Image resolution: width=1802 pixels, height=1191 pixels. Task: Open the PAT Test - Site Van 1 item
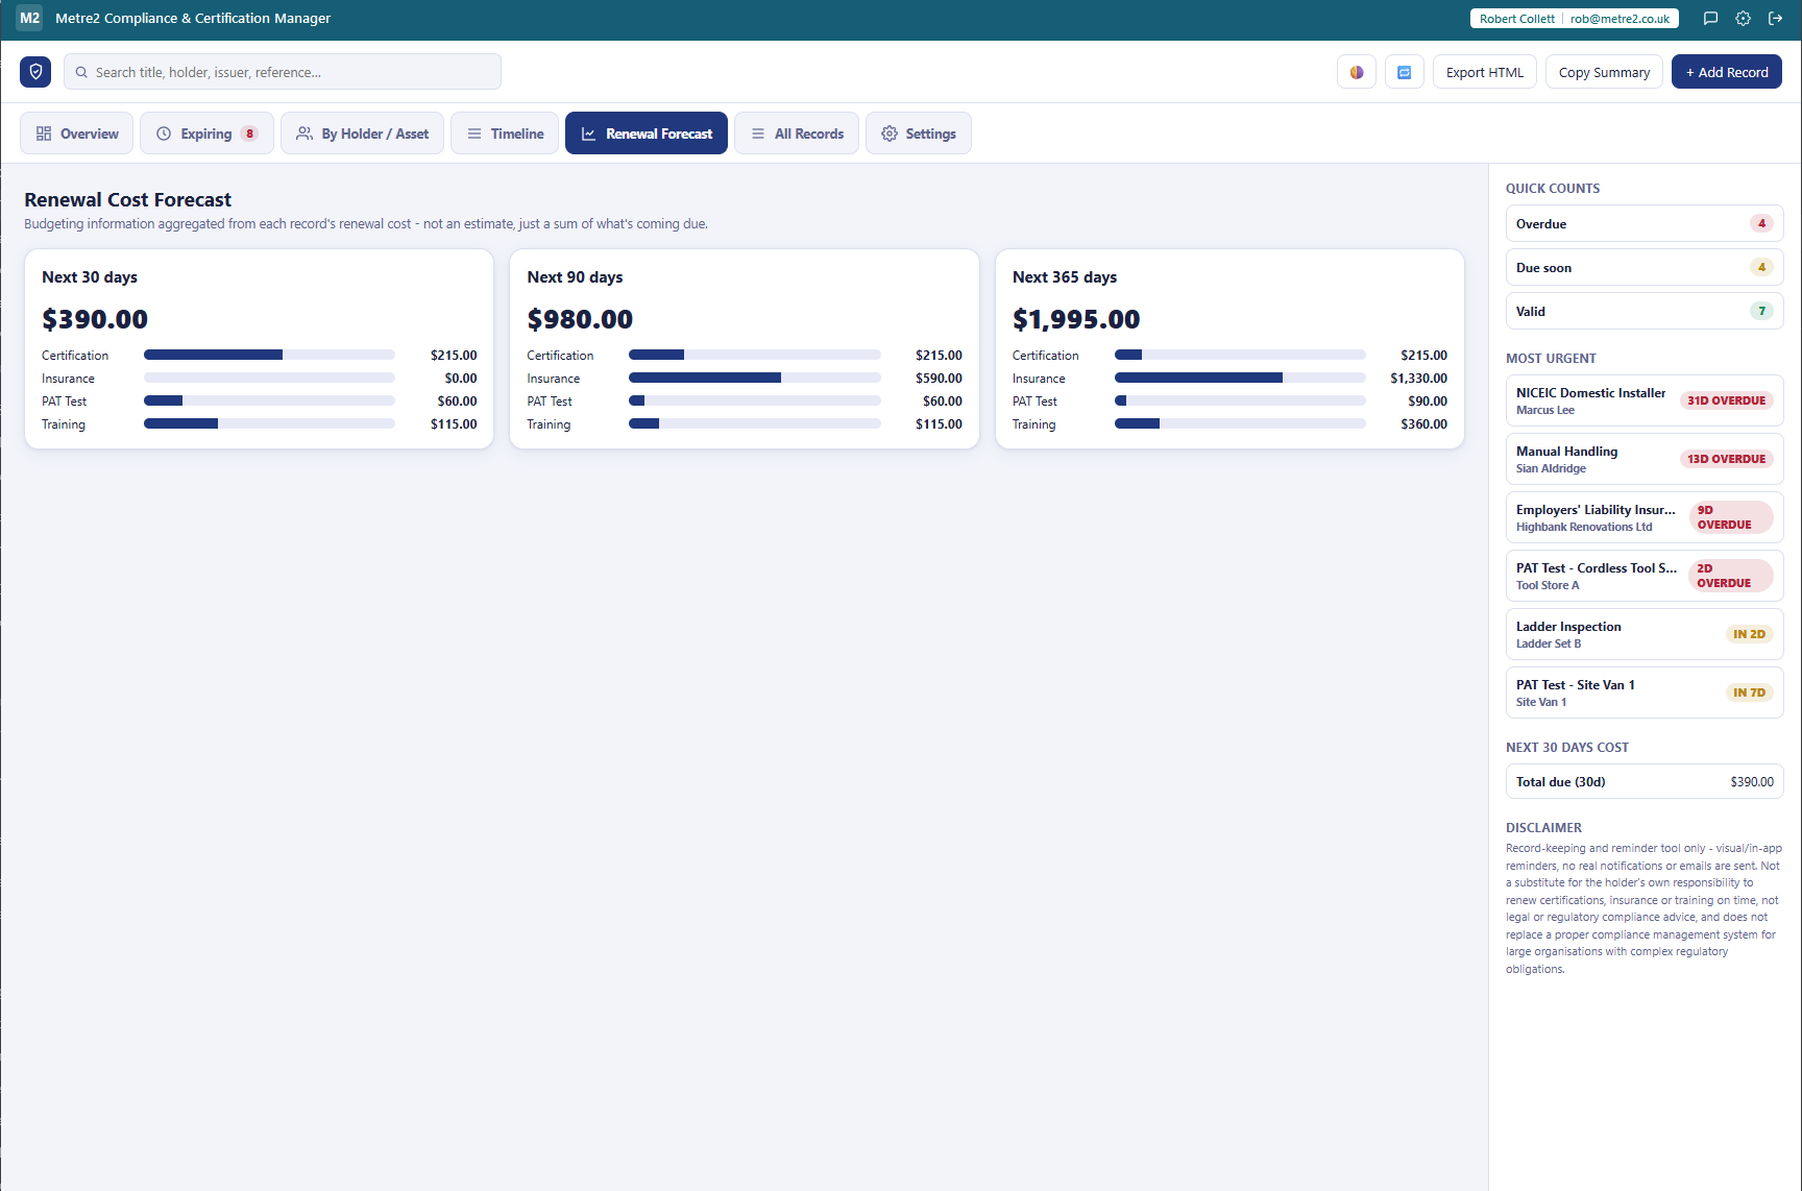coord(1644,693)
